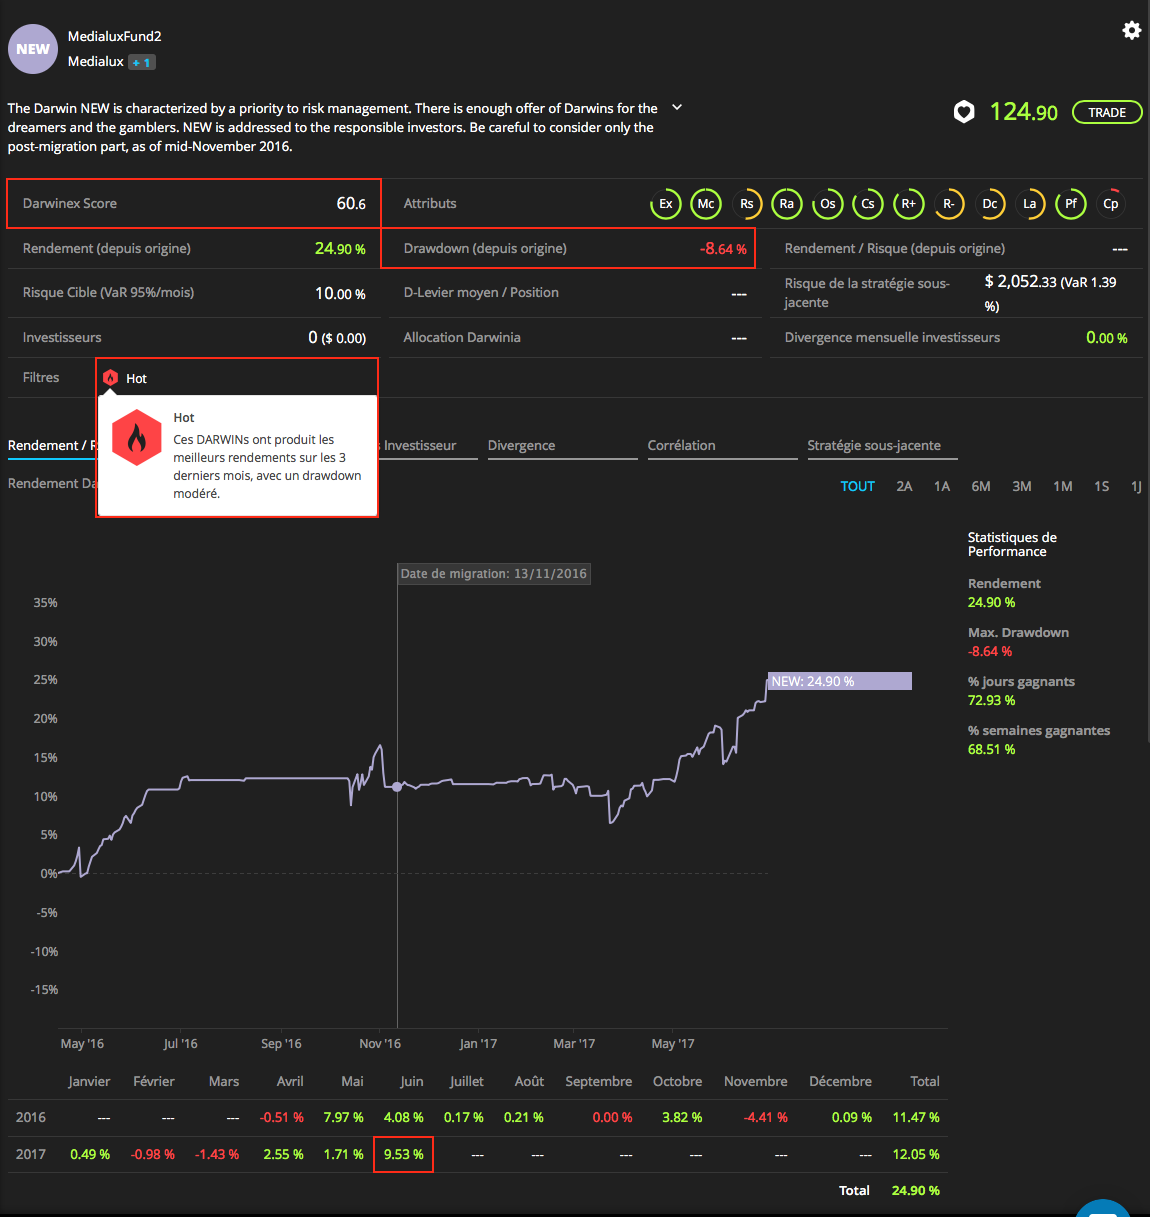Image resolution: width=1150 pixels, height=1217 pixels.
Task: Click the Max. Drawdown statistic -8.64 %
Action: [x=990, y=651]
